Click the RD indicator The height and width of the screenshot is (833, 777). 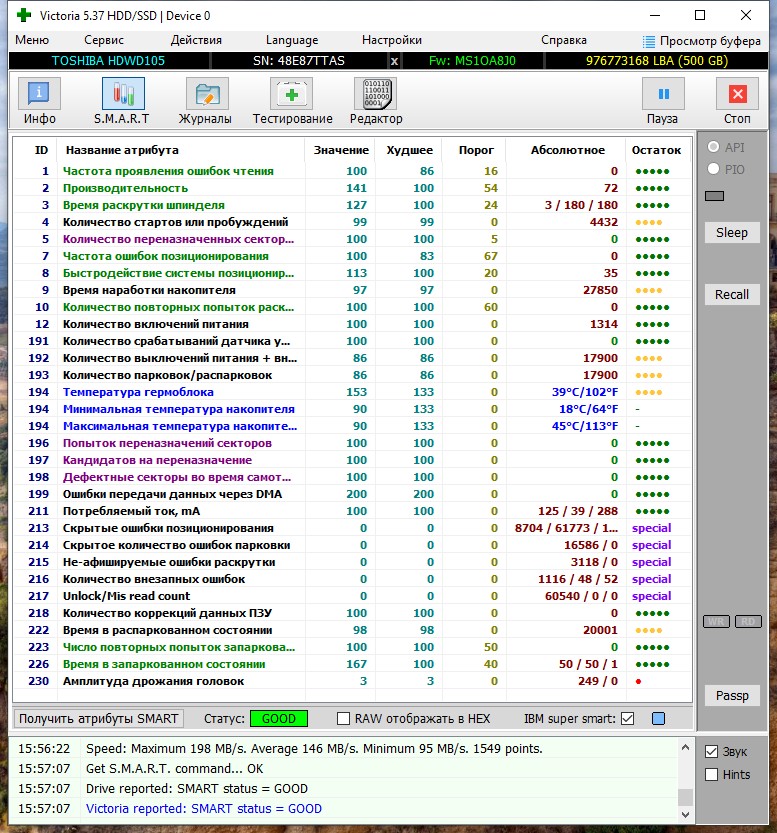pyautogui.click(x=748, y=622)
